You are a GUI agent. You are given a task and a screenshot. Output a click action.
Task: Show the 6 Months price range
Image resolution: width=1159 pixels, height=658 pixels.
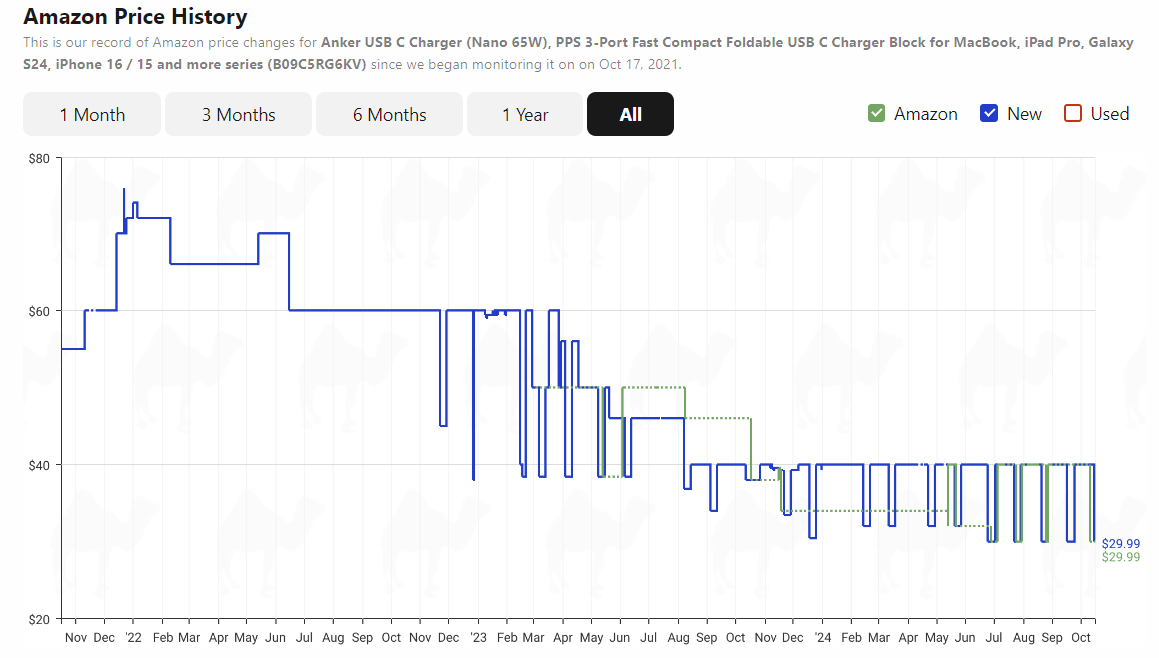pos(389,115)
